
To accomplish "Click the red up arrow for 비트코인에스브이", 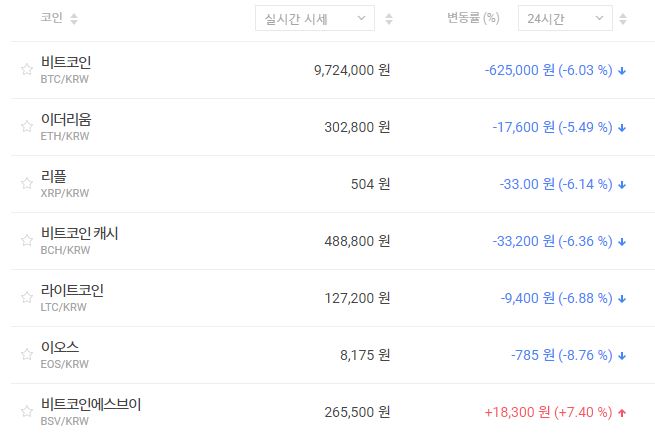I will click(623, 412).
